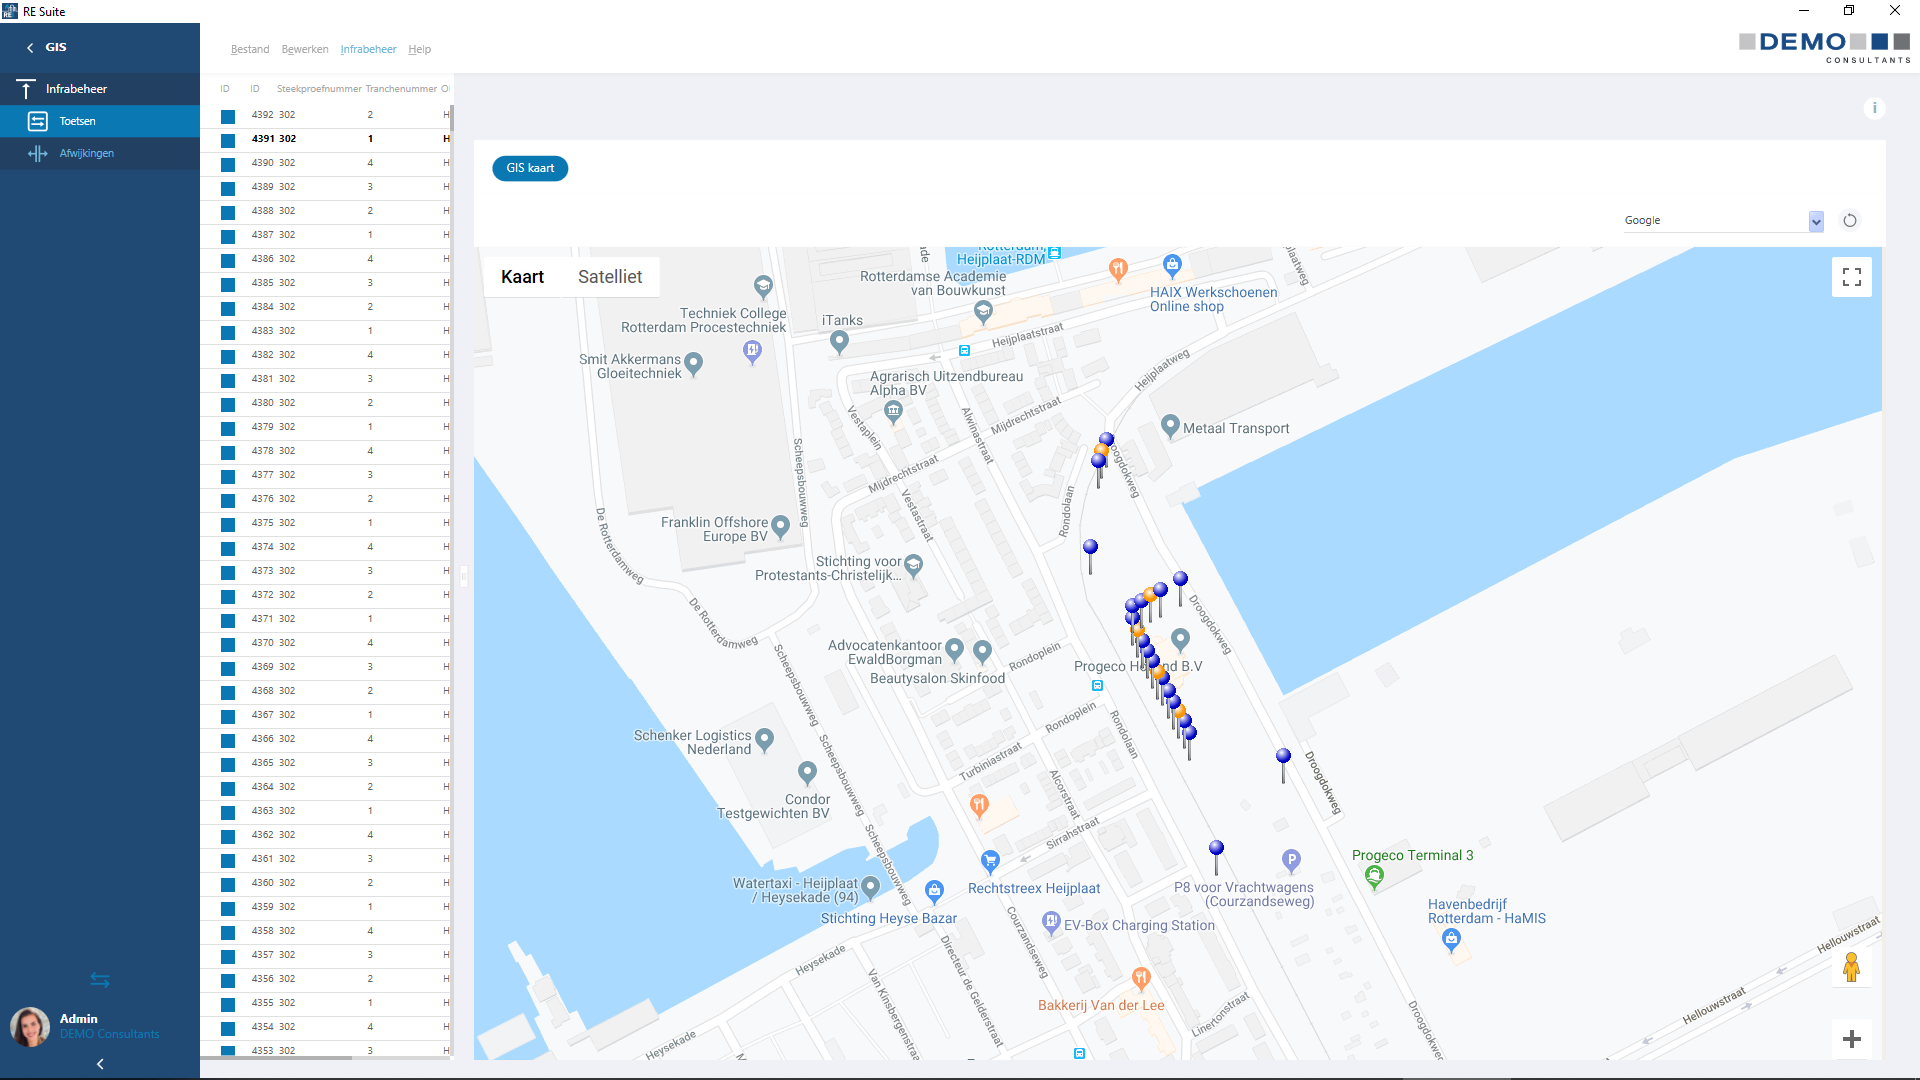Open the info icon above the map panel

click(1874, 108)
